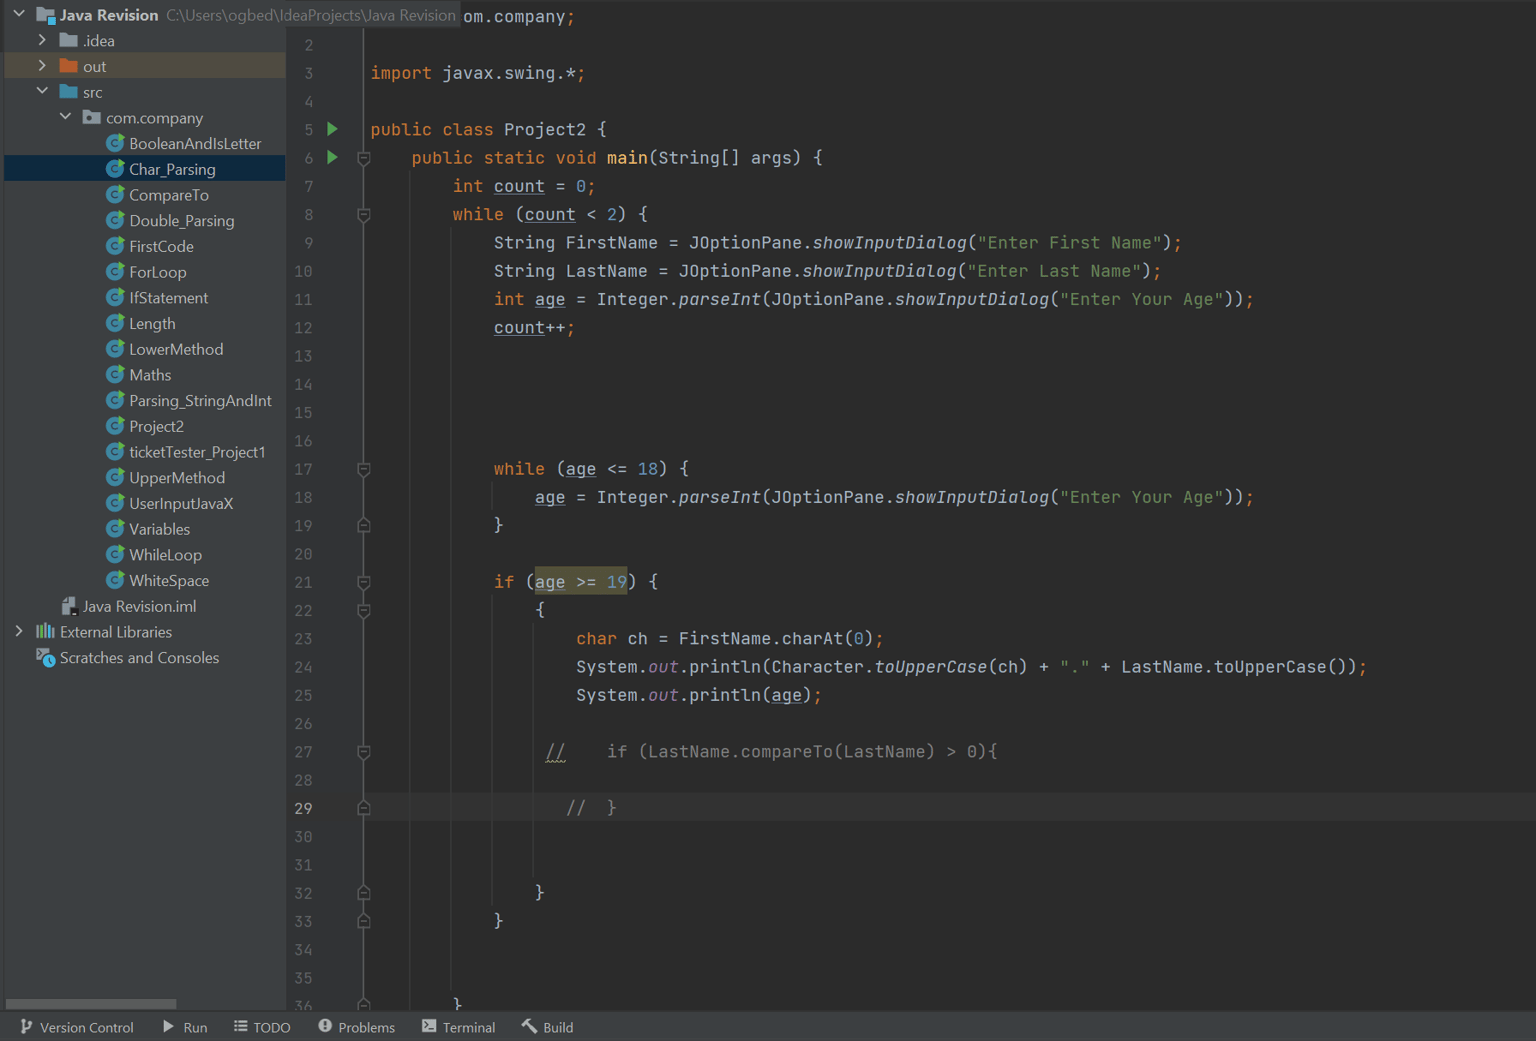
Task: Open the Terminal tool window
Action: 459,1027
